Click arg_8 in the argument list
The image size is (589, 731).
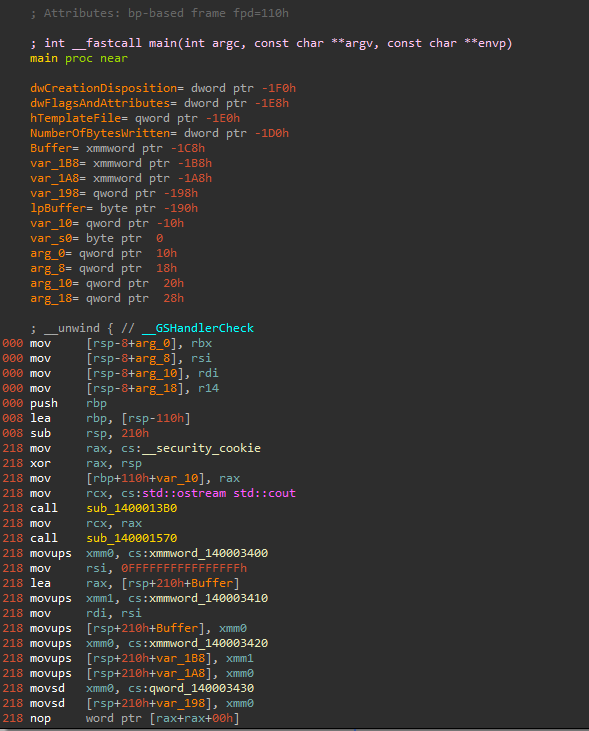(x=48, y=268)
